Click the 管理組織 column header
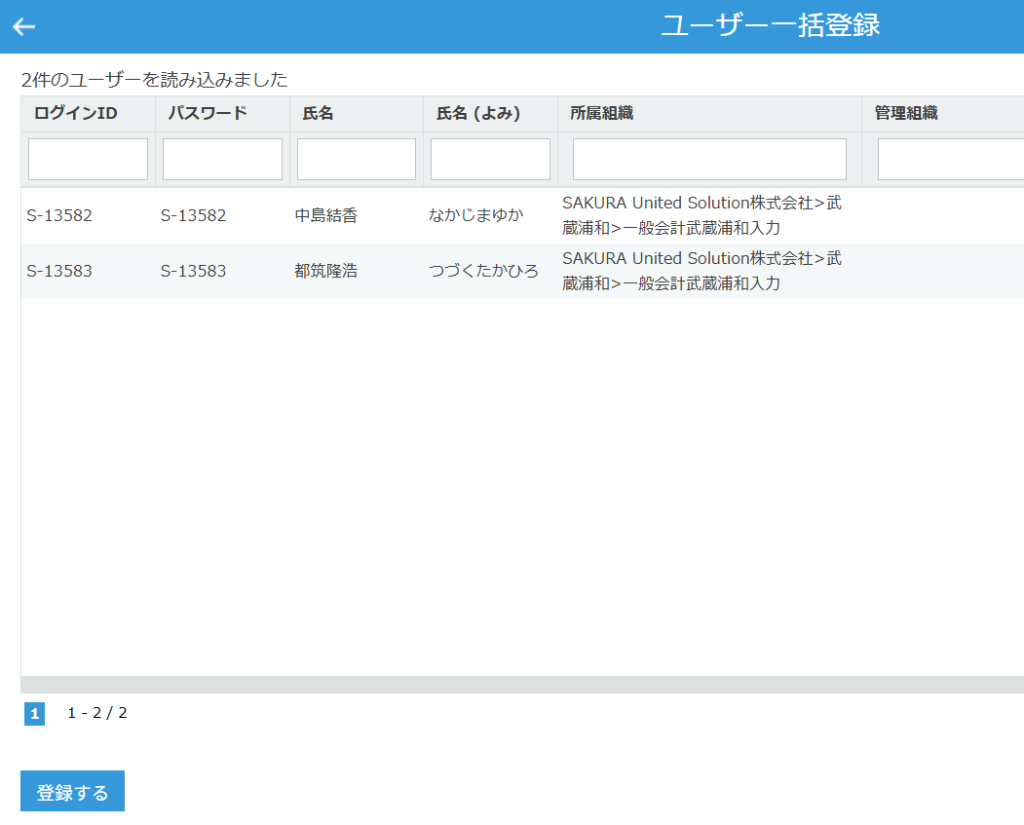 tap(906, 114)
